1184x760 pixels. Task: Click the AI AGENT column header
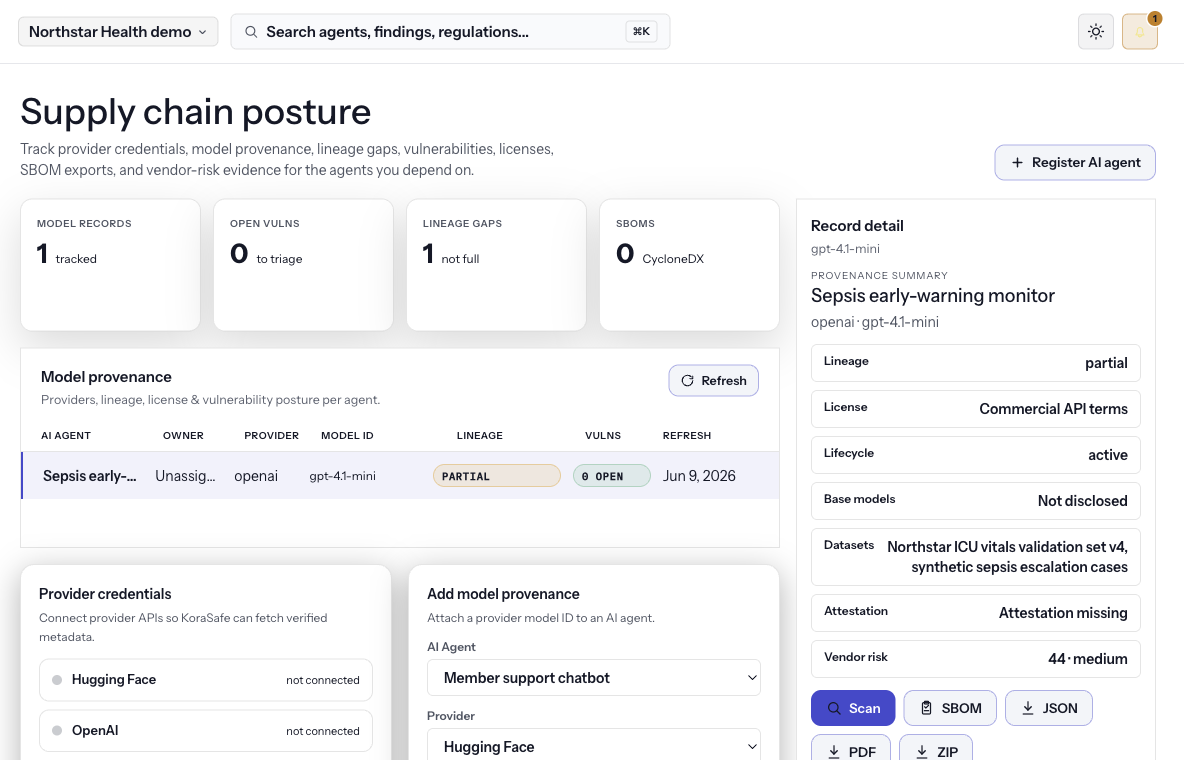click(66, 436)
